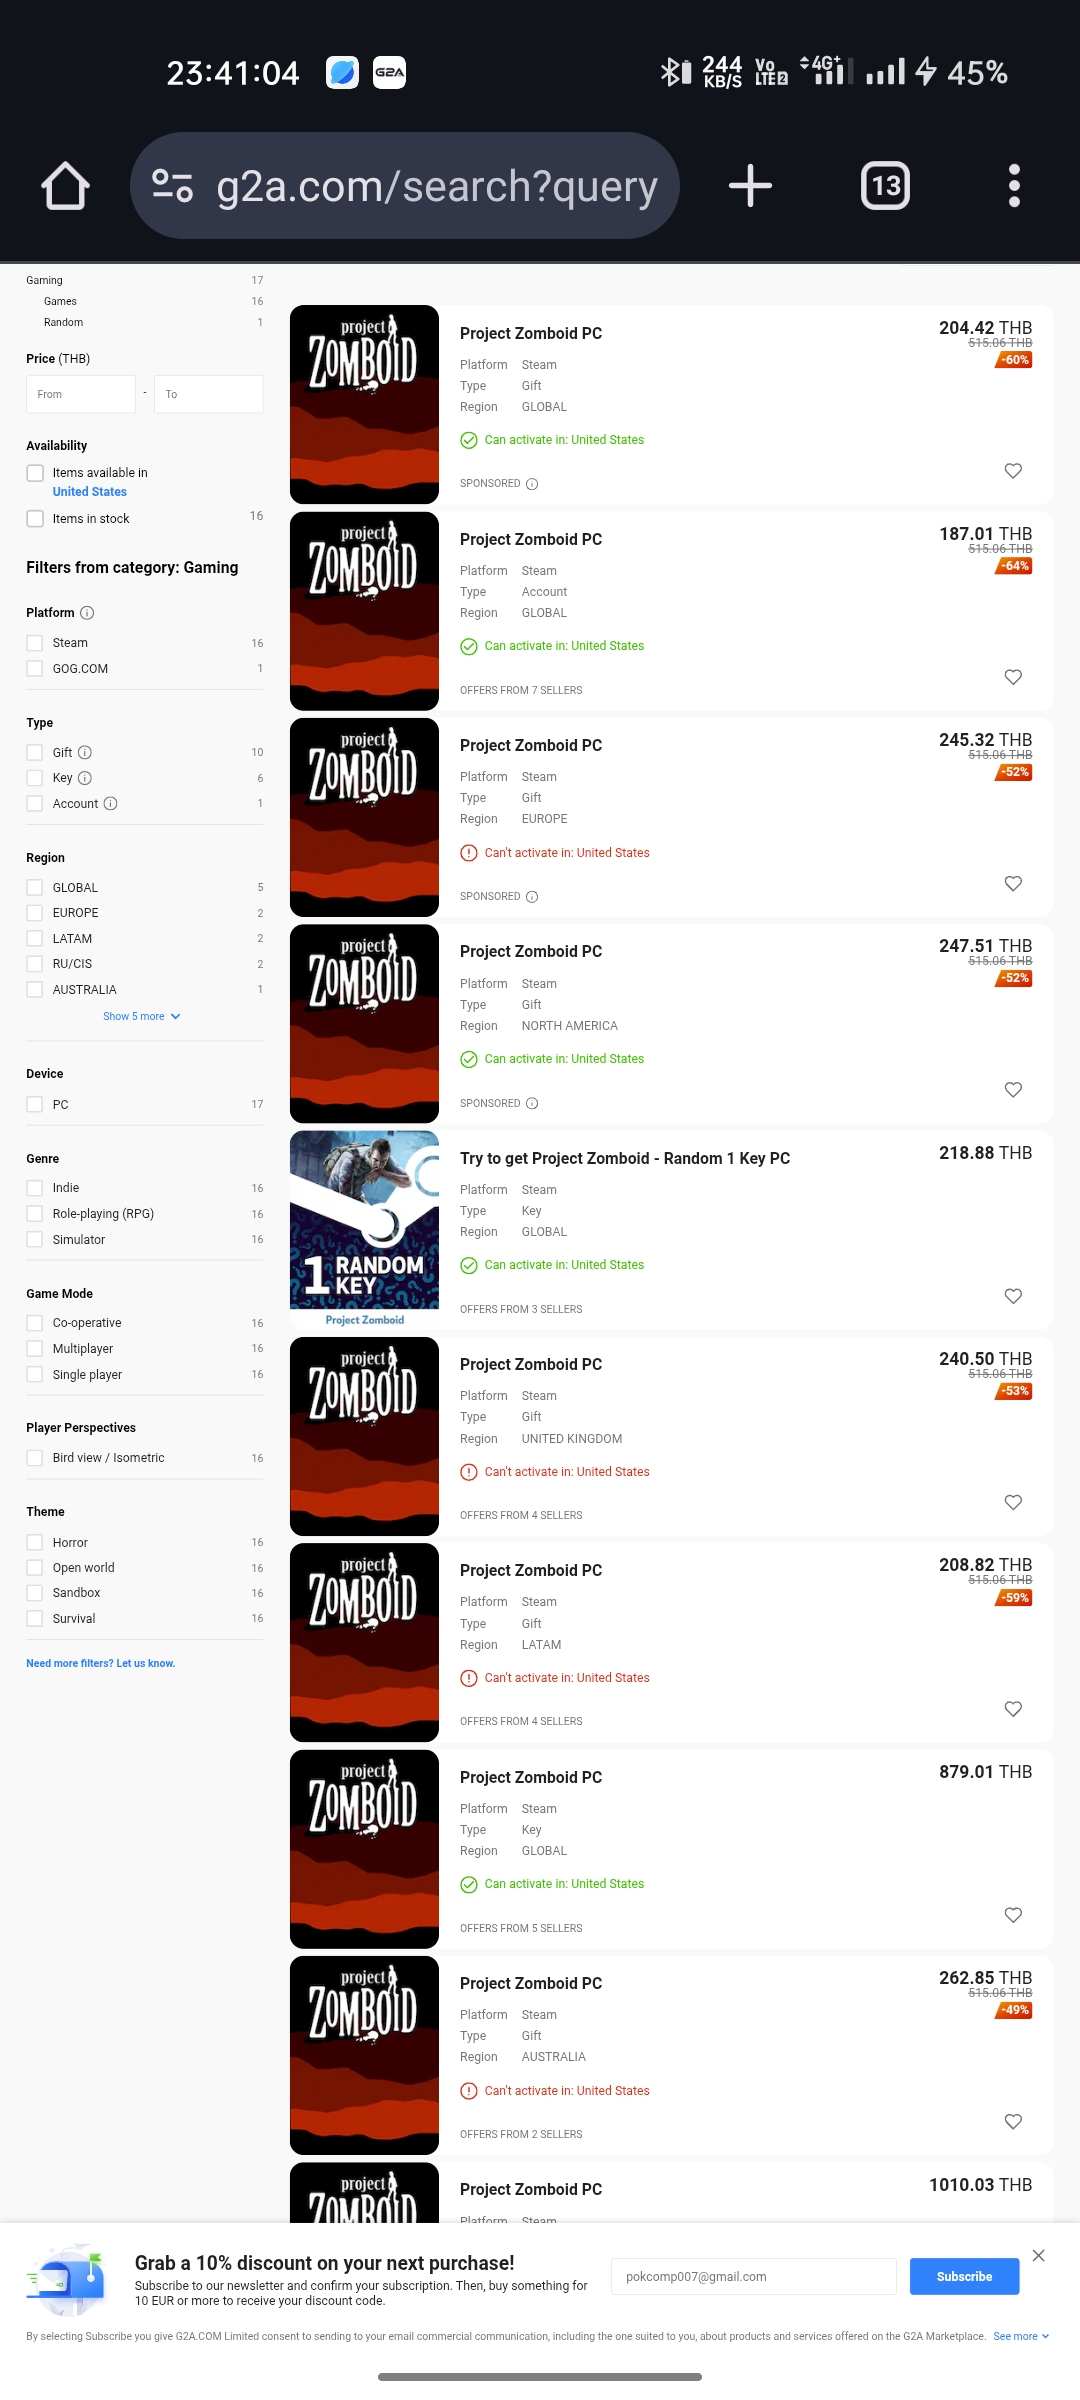
Task: Tick the GLOBAL region checkbox
Action: click(x=35, y=888)
